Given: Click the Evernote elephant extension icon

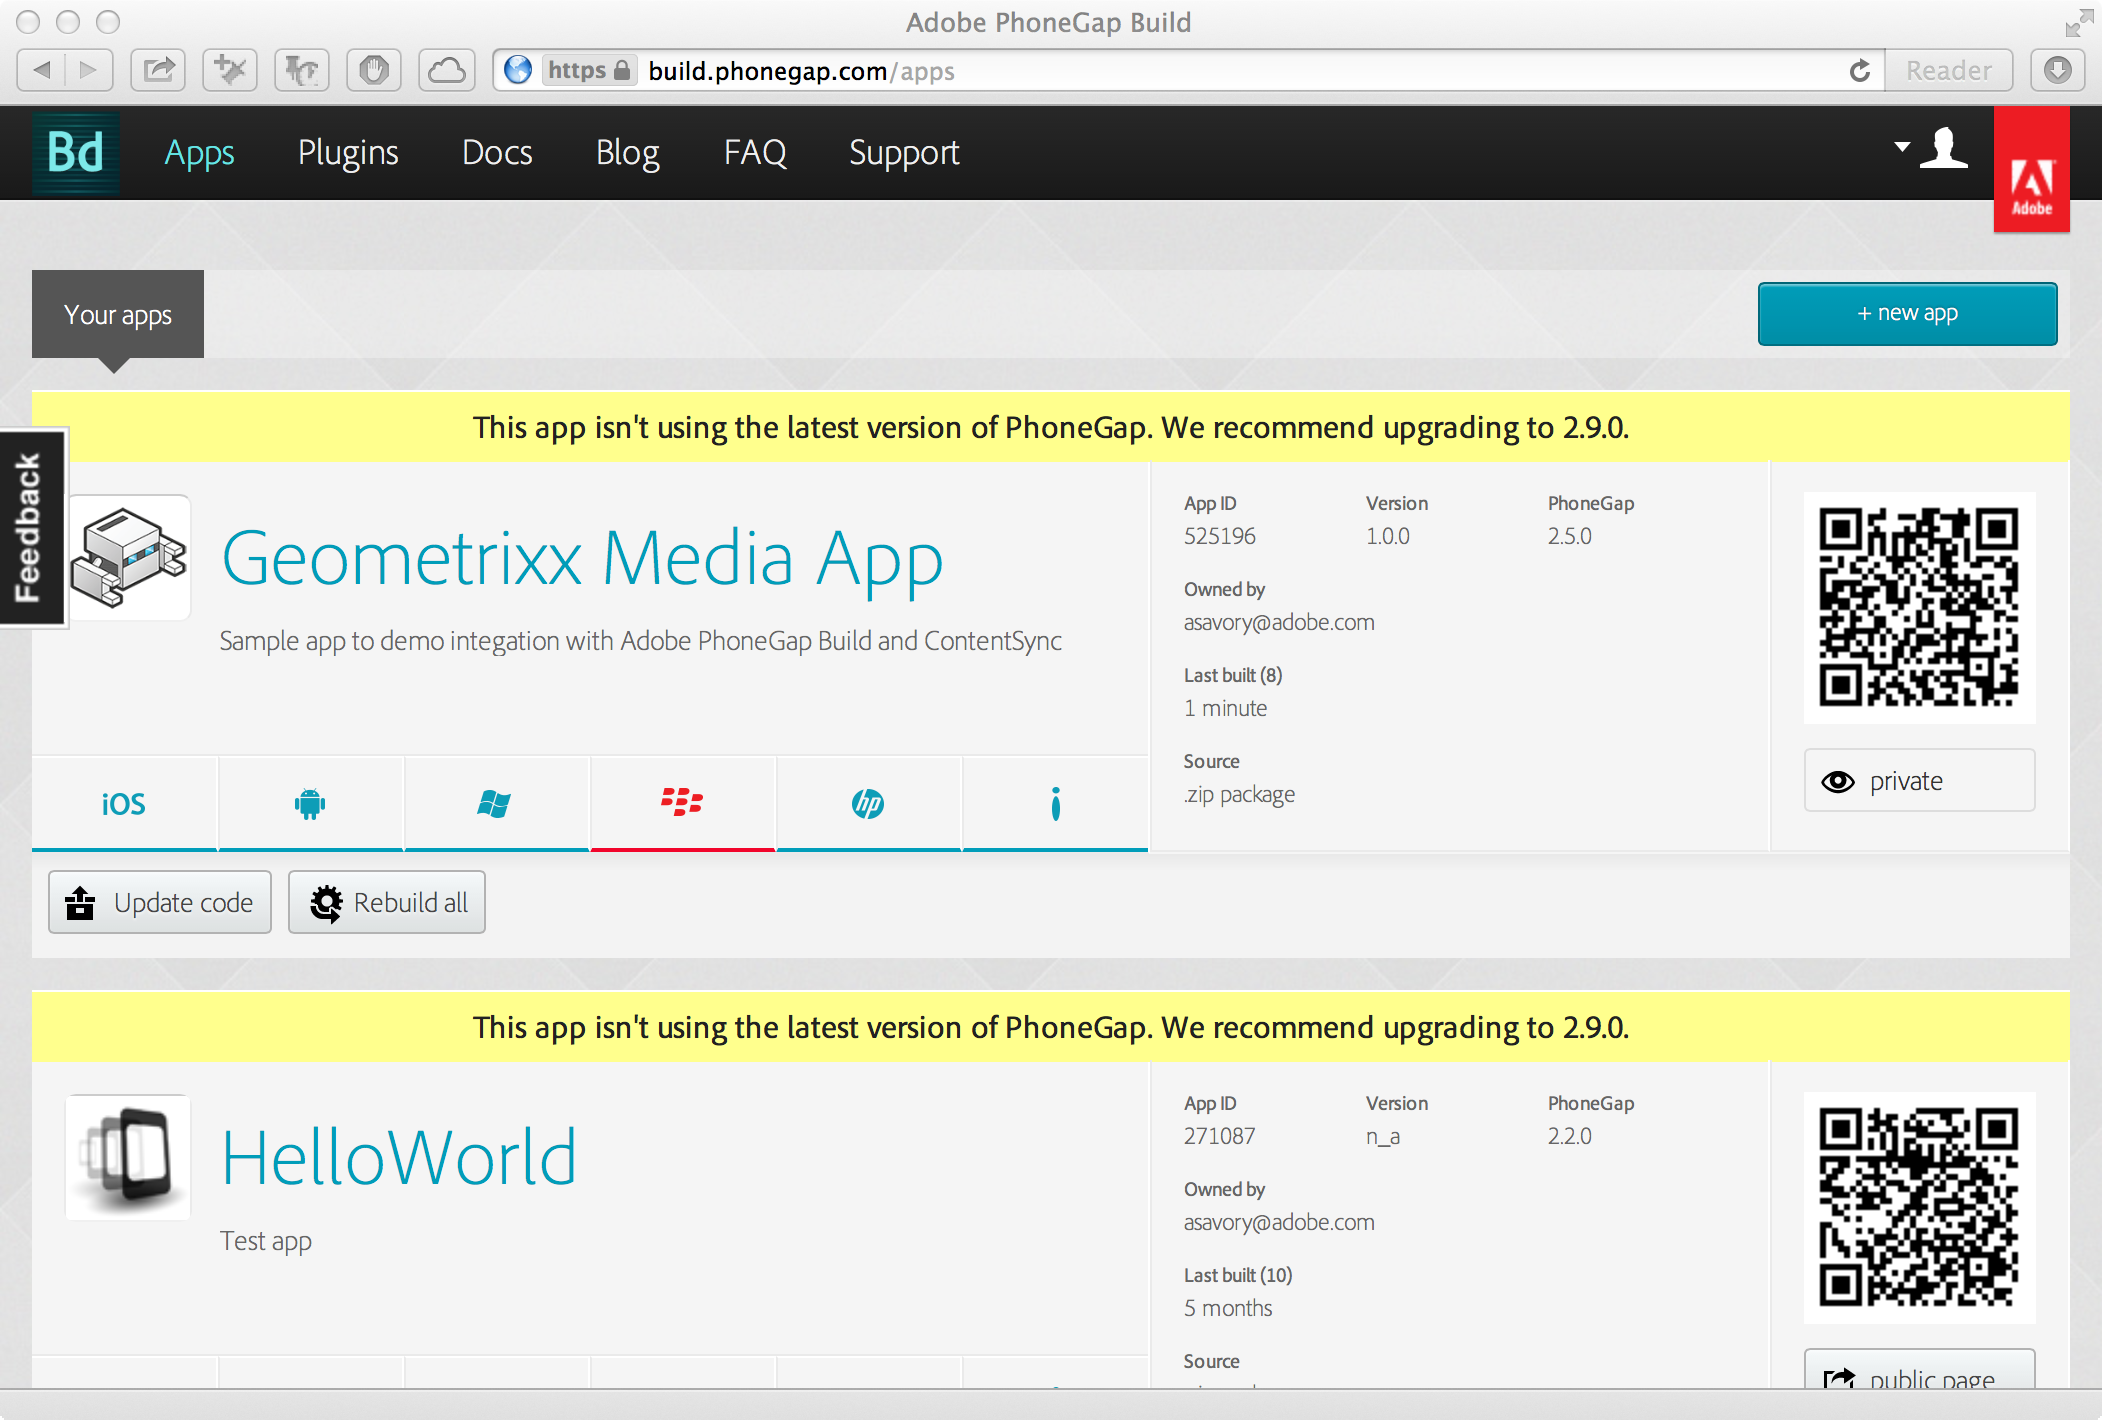Looking at the screenshot, I should point(302,70).
